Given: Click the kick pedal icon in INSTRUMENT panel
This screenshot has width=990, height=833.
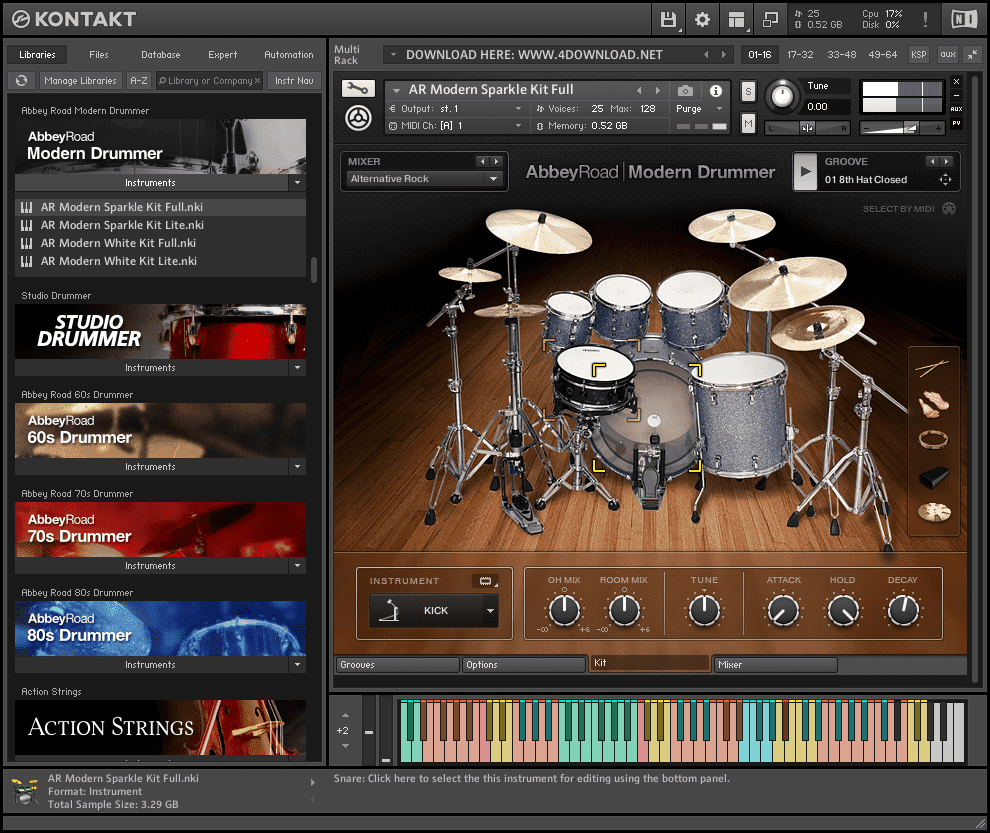Looking at the screenshot, I should coord(389,611).
